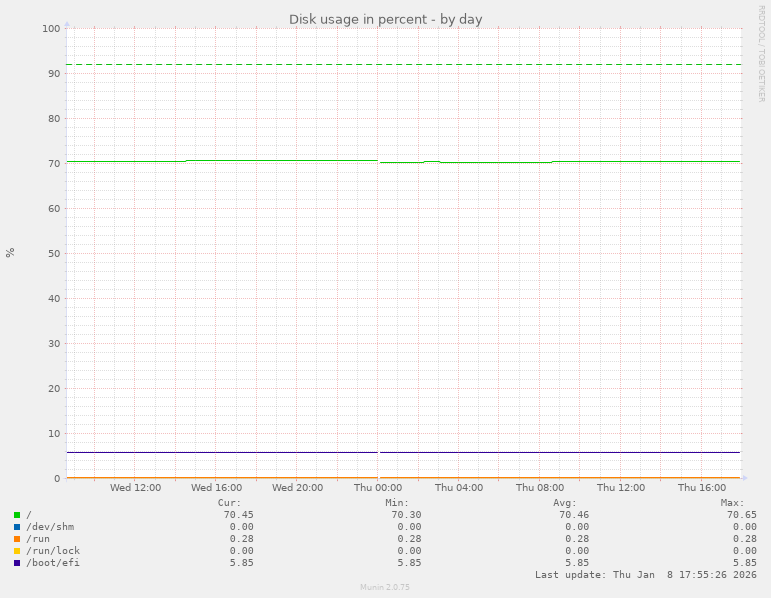The height and width of the screenshot is (598, 771).
Task: Click the yellow /run/lock legend swatch
Action: pos(17,551)
